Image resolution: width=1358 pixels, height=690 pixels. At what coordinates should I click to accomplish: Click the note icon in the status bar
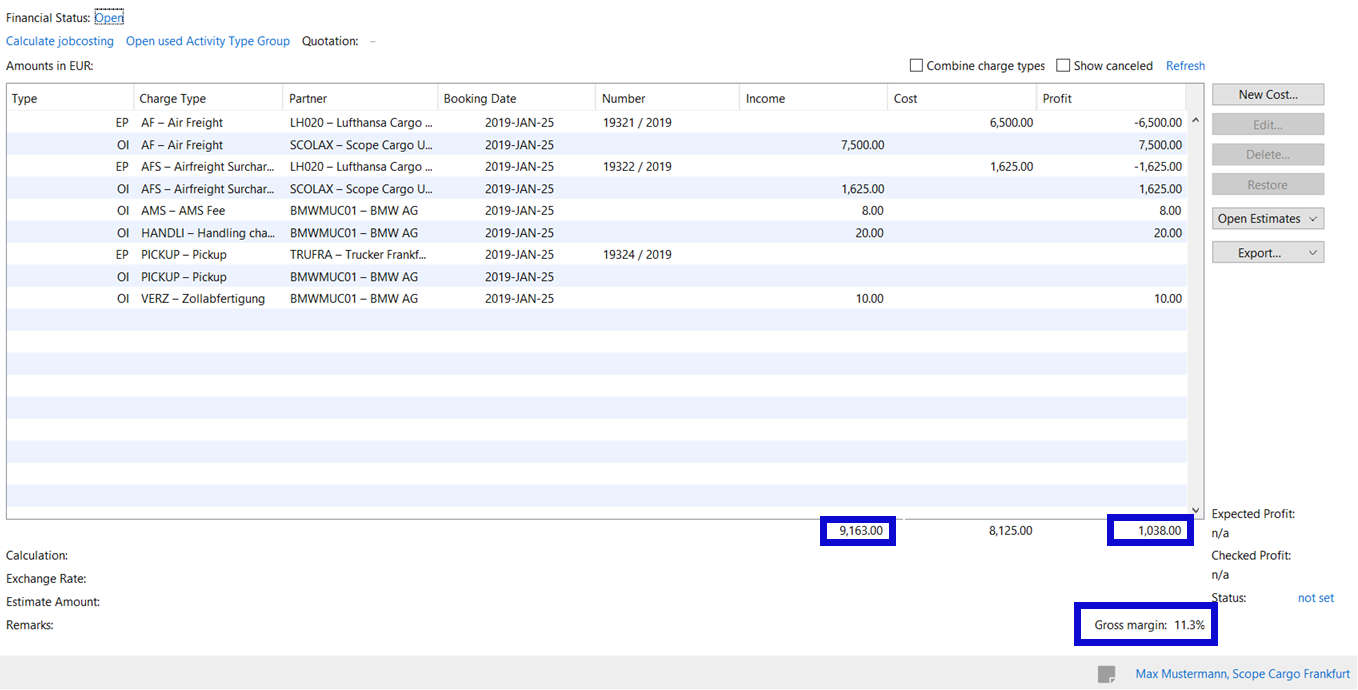[x=1106, y=675]
